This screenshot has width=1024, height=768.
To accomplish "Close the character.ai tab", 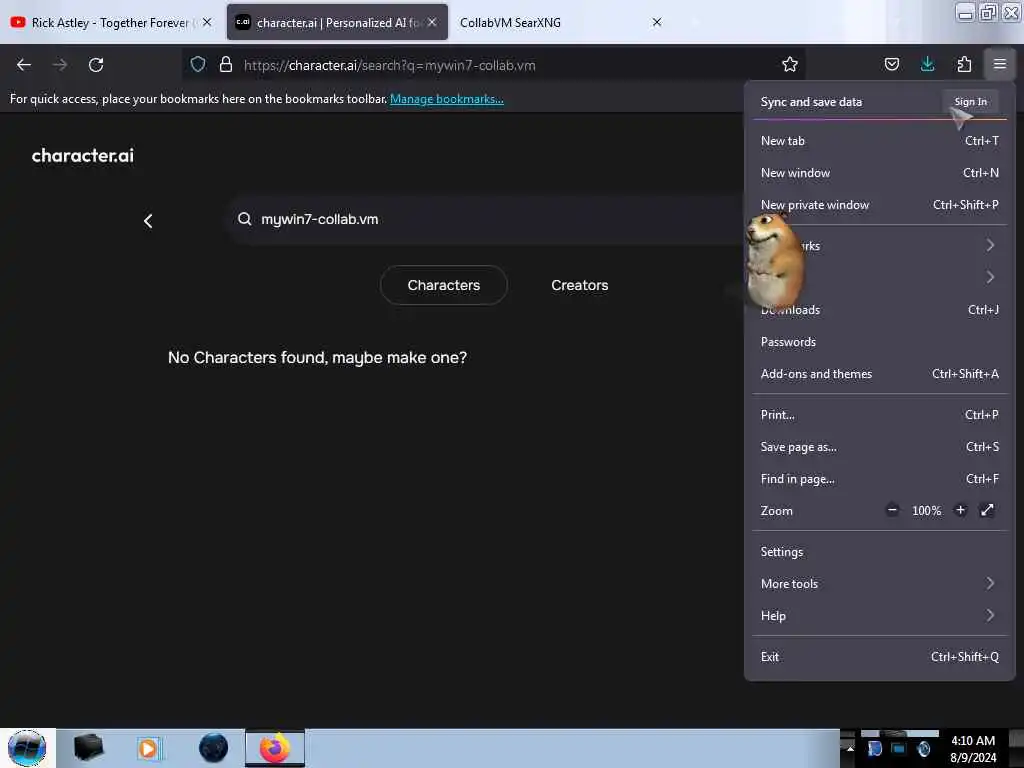I will coord(432,22).
